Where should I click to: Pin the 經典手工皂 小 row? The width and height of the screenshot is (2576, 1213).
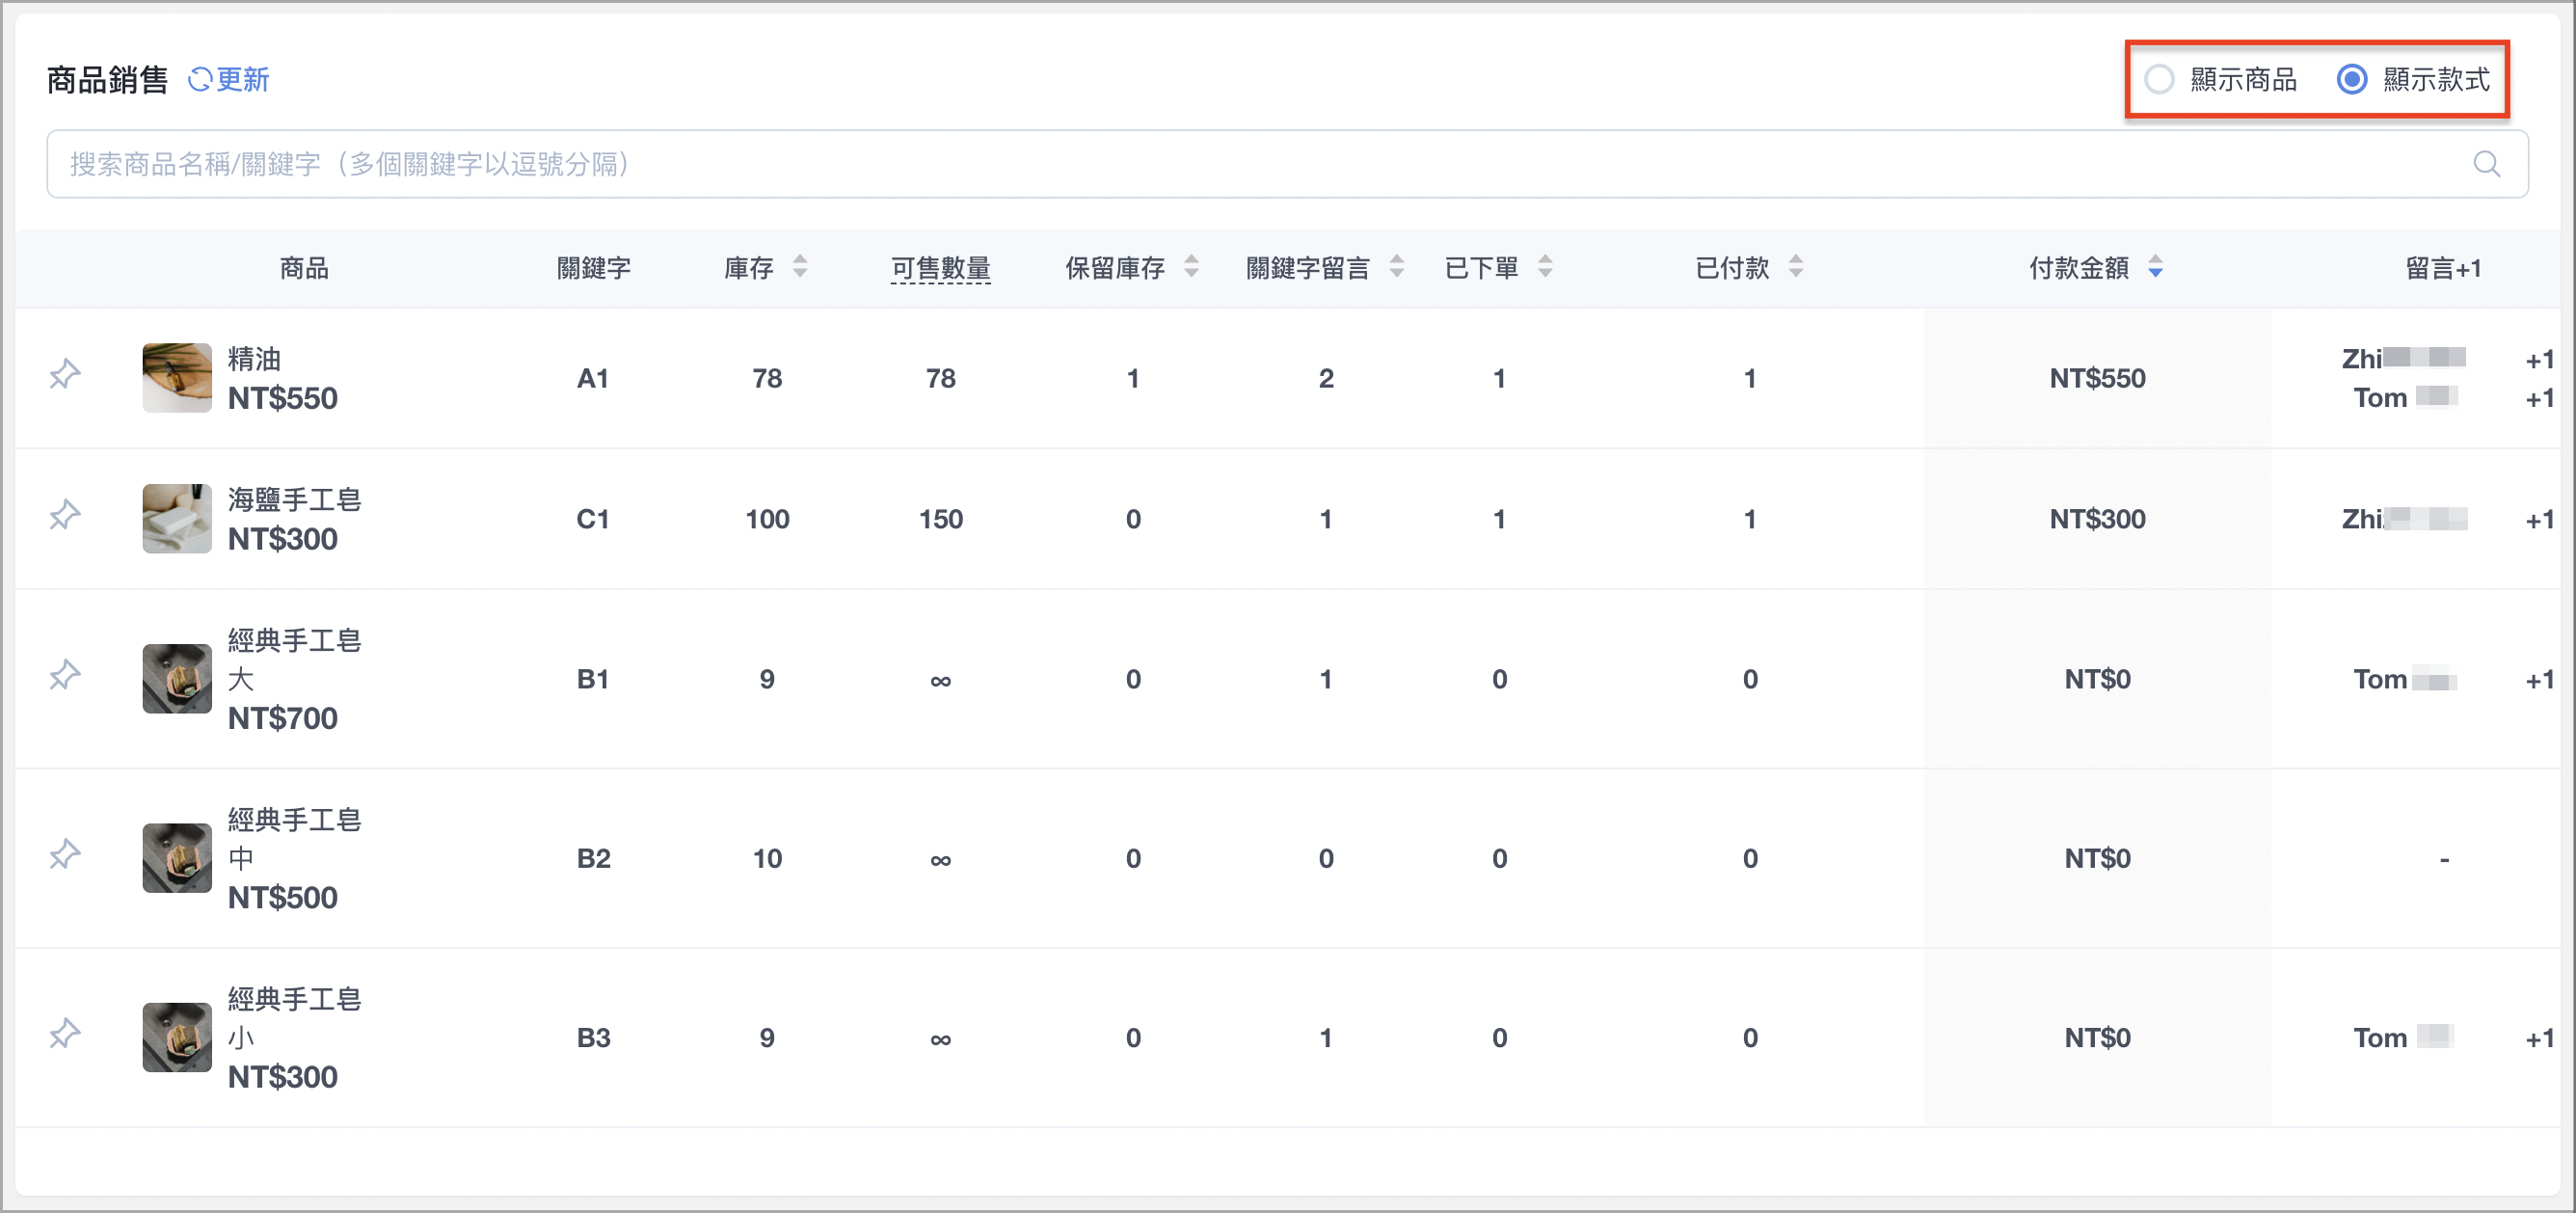tap(65, 1033)
